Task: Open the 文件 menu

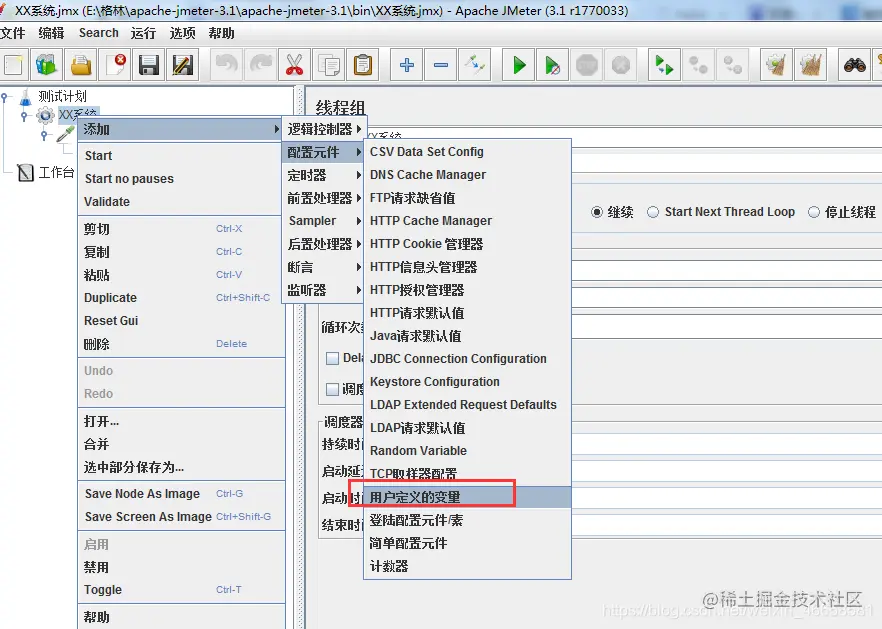Action: coord(12,33)
